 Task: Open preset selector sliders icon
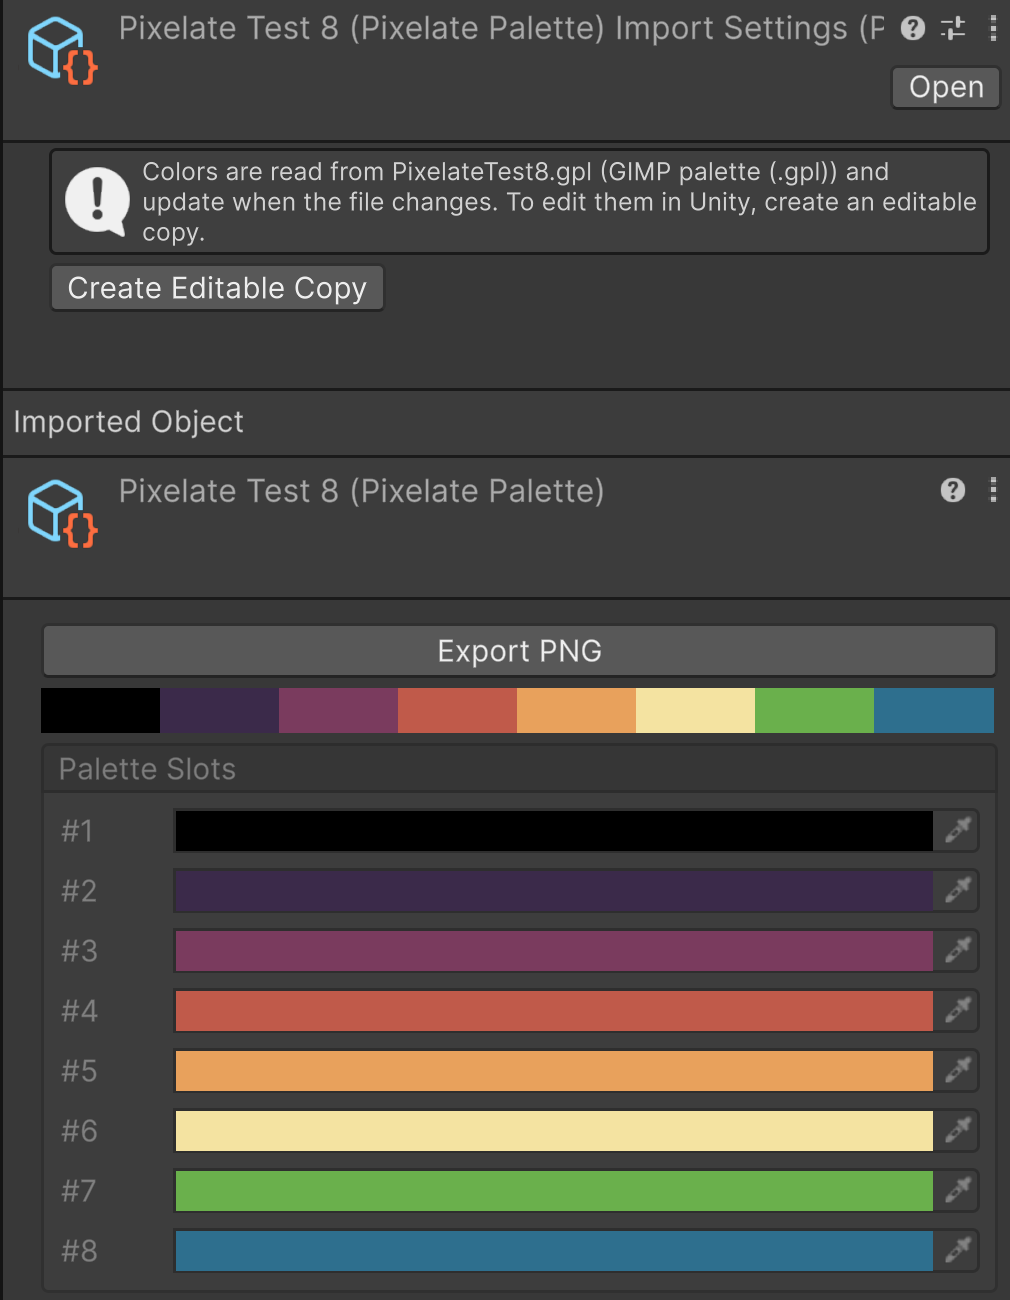point(953,28)
